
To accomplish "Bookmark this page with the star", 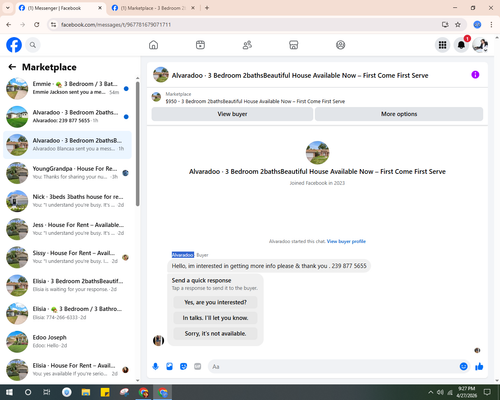I will point(458,25).
